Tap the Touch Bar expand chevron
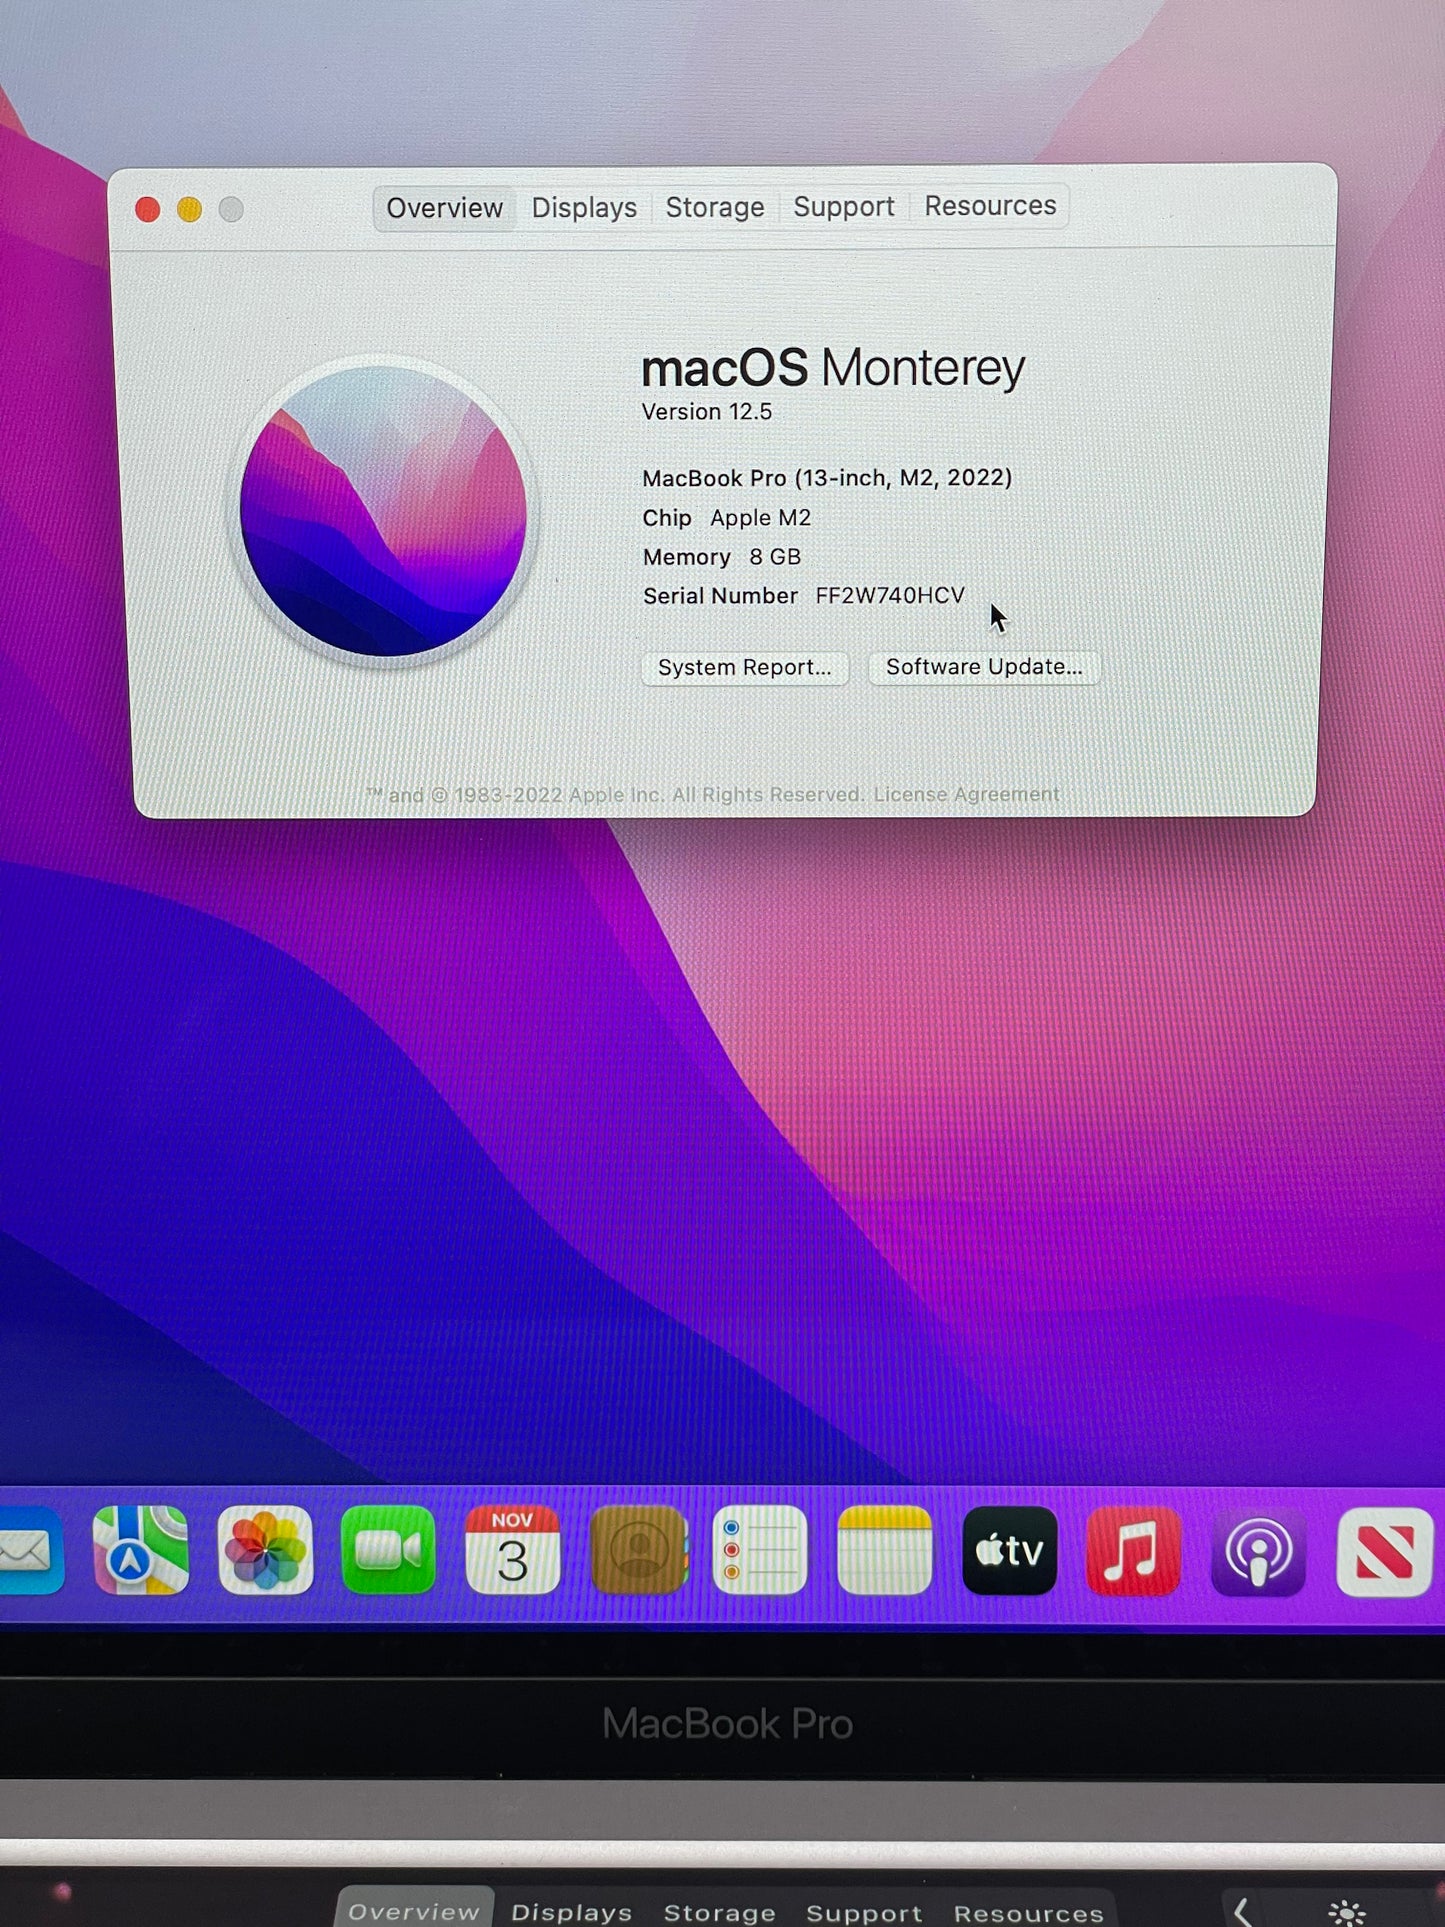The height and width of the screenshot is (1927, 1445). [x=1242, y=1912]
